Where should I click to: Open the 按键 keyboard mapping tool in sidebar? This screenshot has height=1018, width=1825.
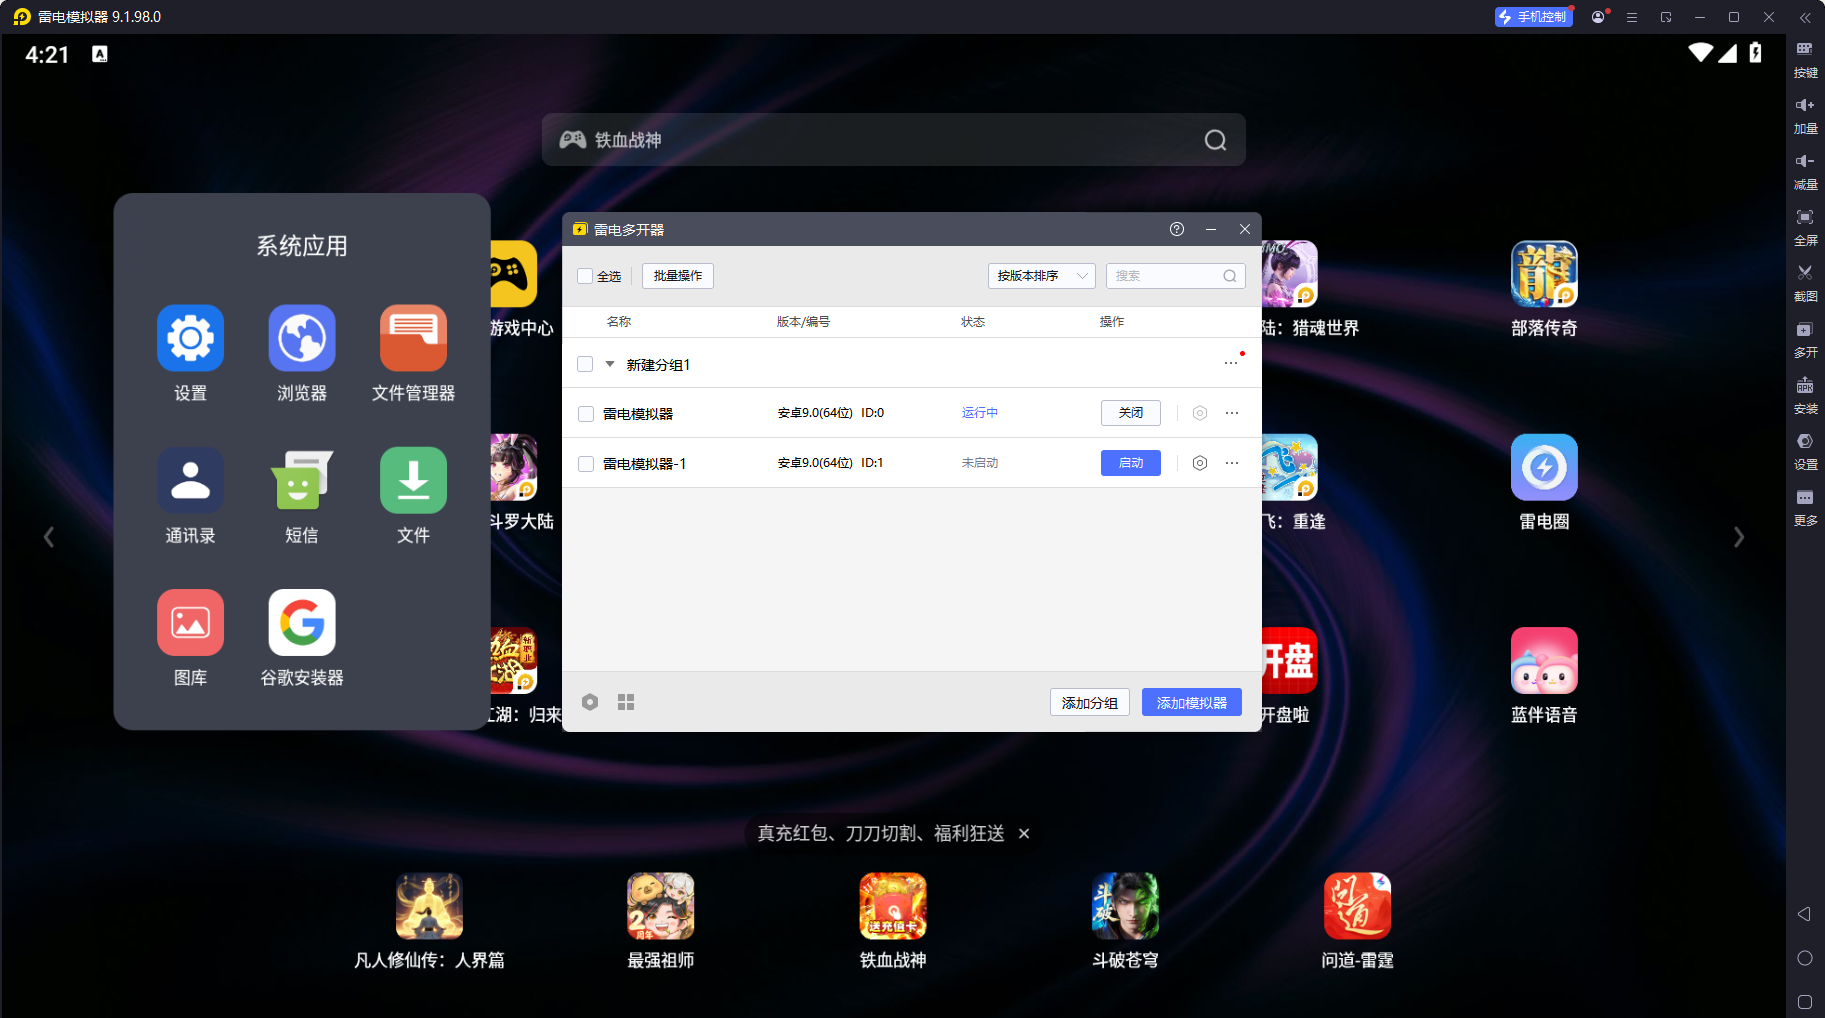coord(1805,60)
